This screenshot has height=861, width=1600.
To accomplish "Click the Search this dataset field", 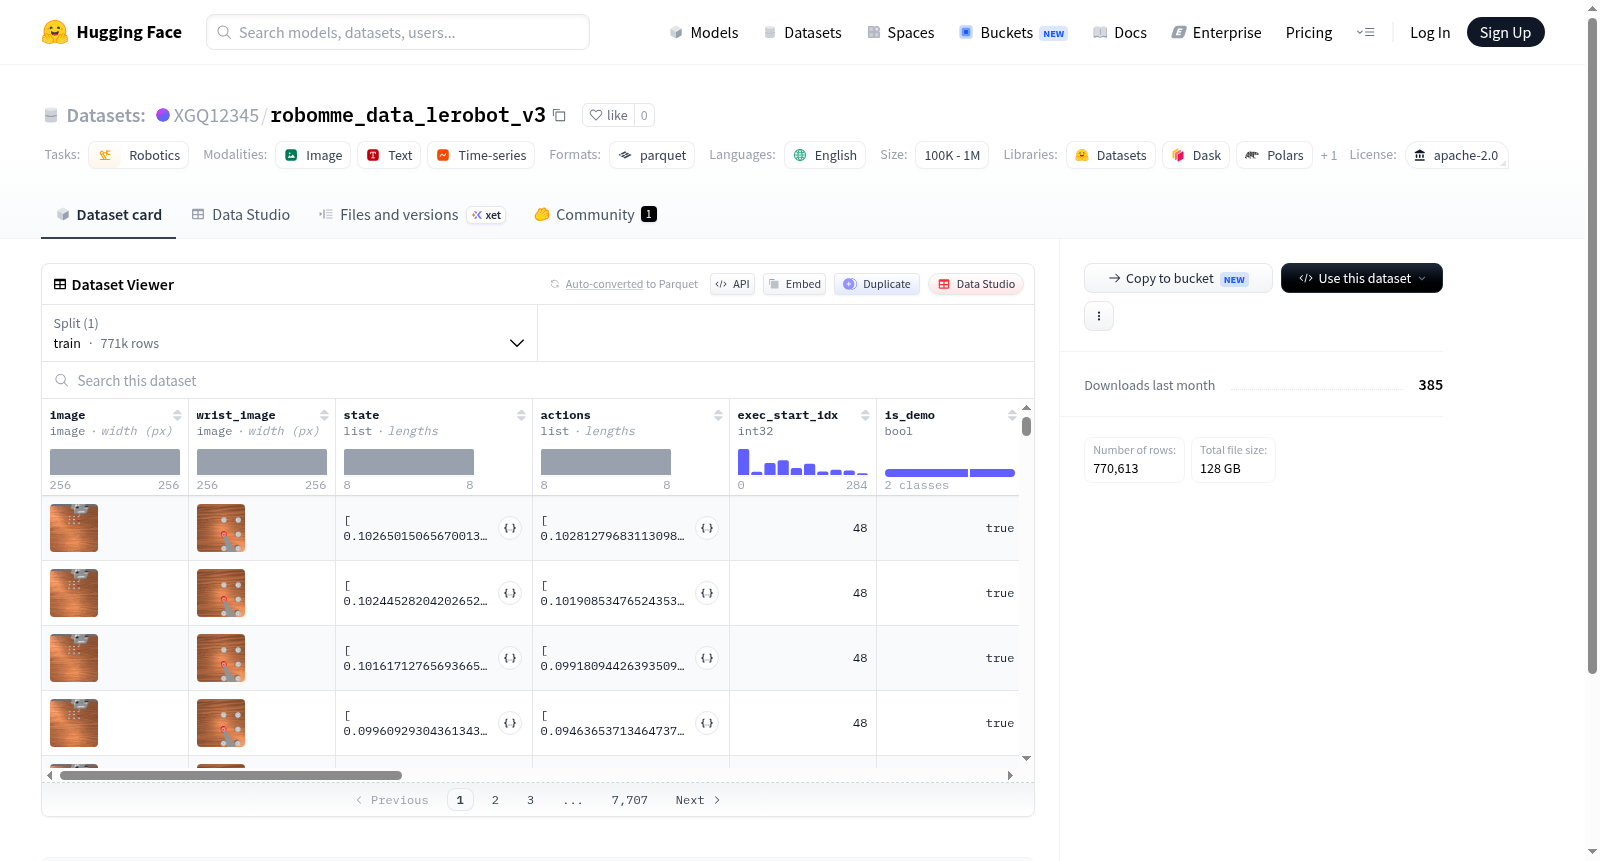I will pos(538,380).
